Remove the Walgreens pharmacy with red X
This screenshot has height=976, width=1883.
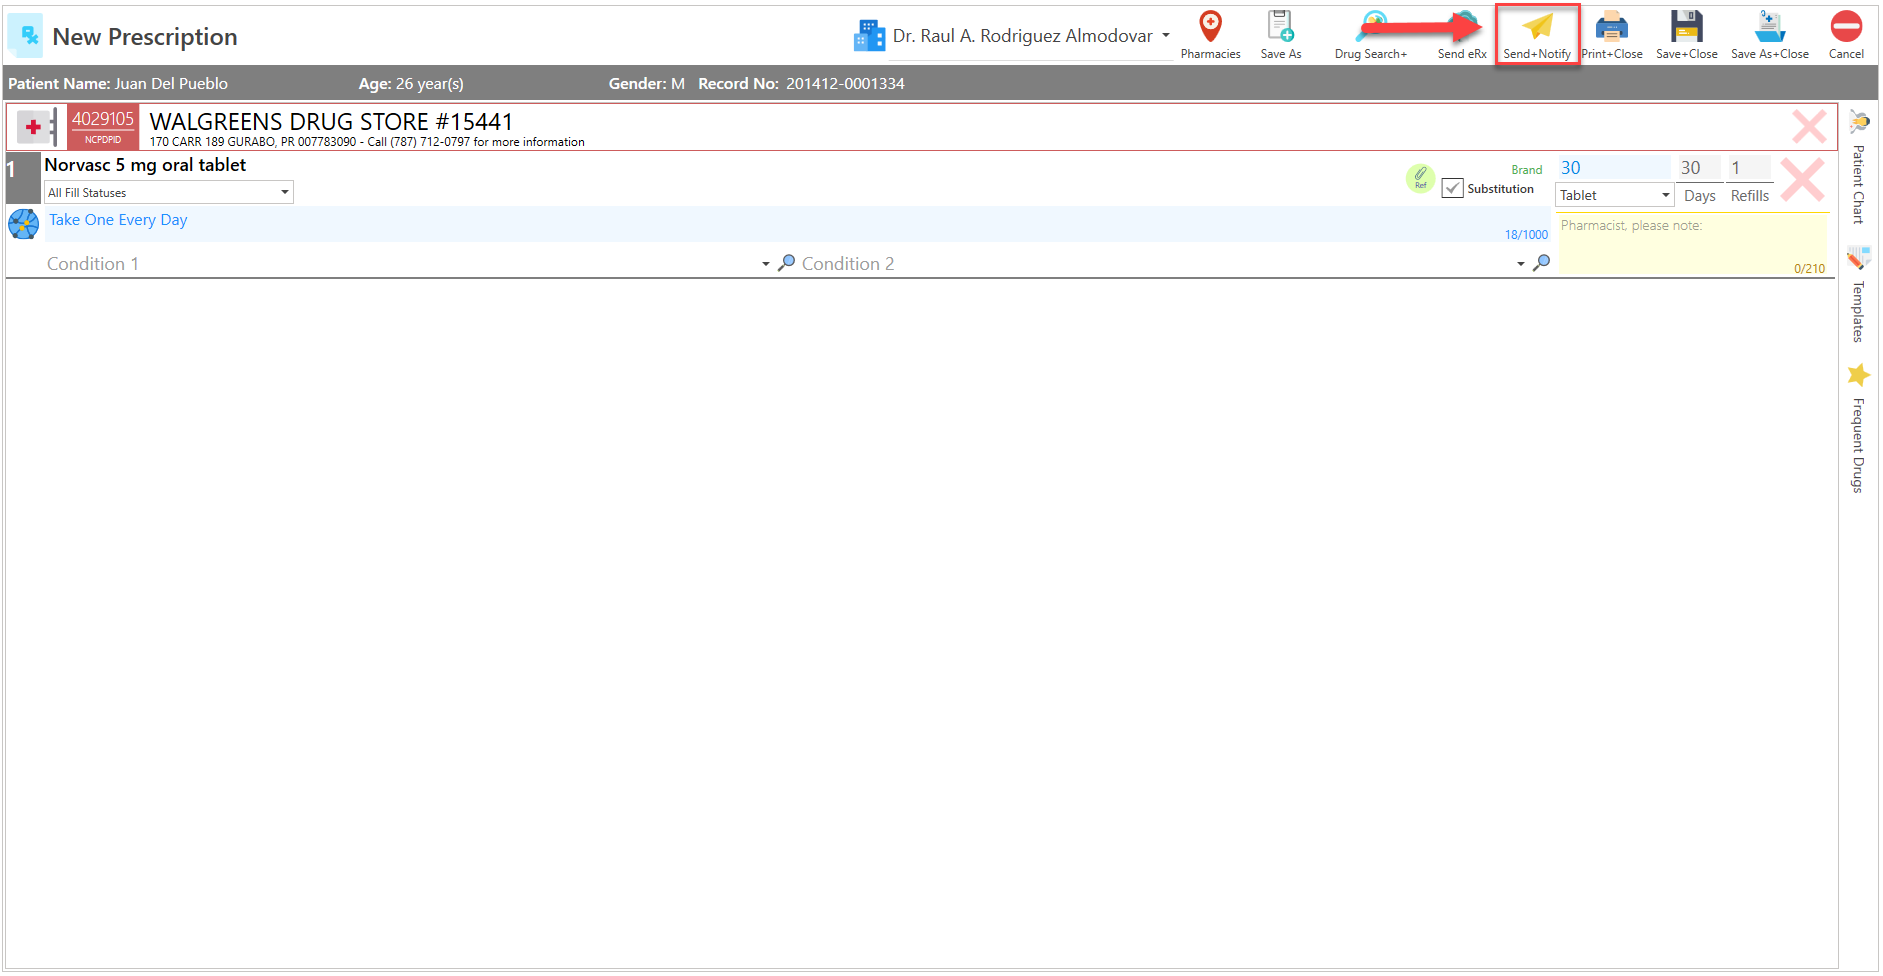(x=1808, y=127)
